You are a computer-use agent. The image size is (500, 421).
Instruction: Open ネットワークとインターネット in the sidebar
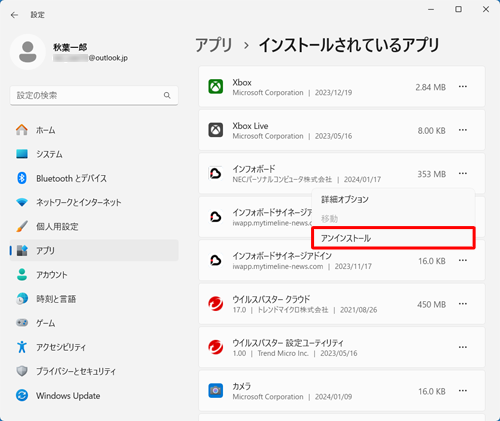[94, 202]
